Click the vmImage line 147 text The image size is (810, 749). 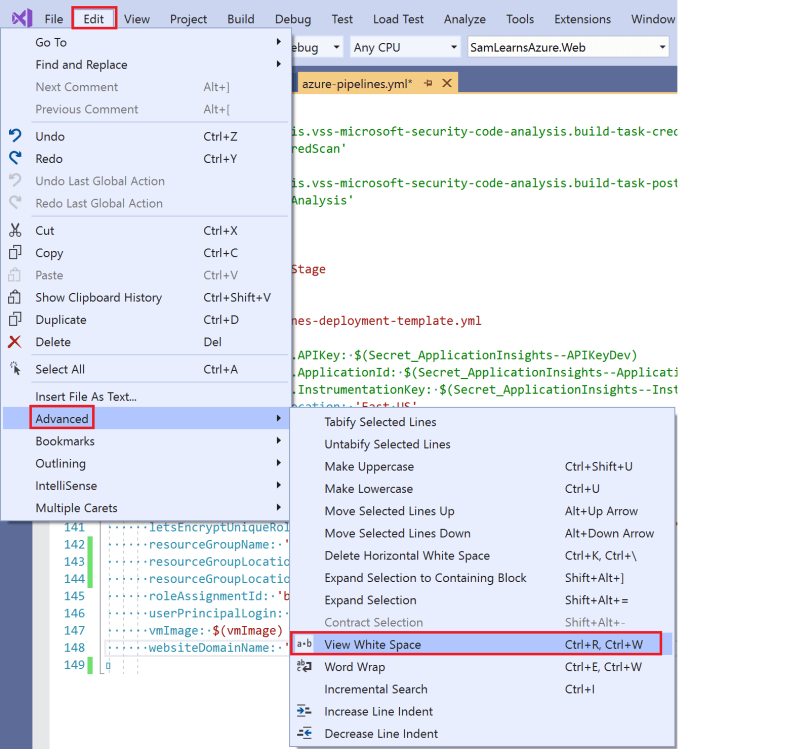click(x=215, y=630)
